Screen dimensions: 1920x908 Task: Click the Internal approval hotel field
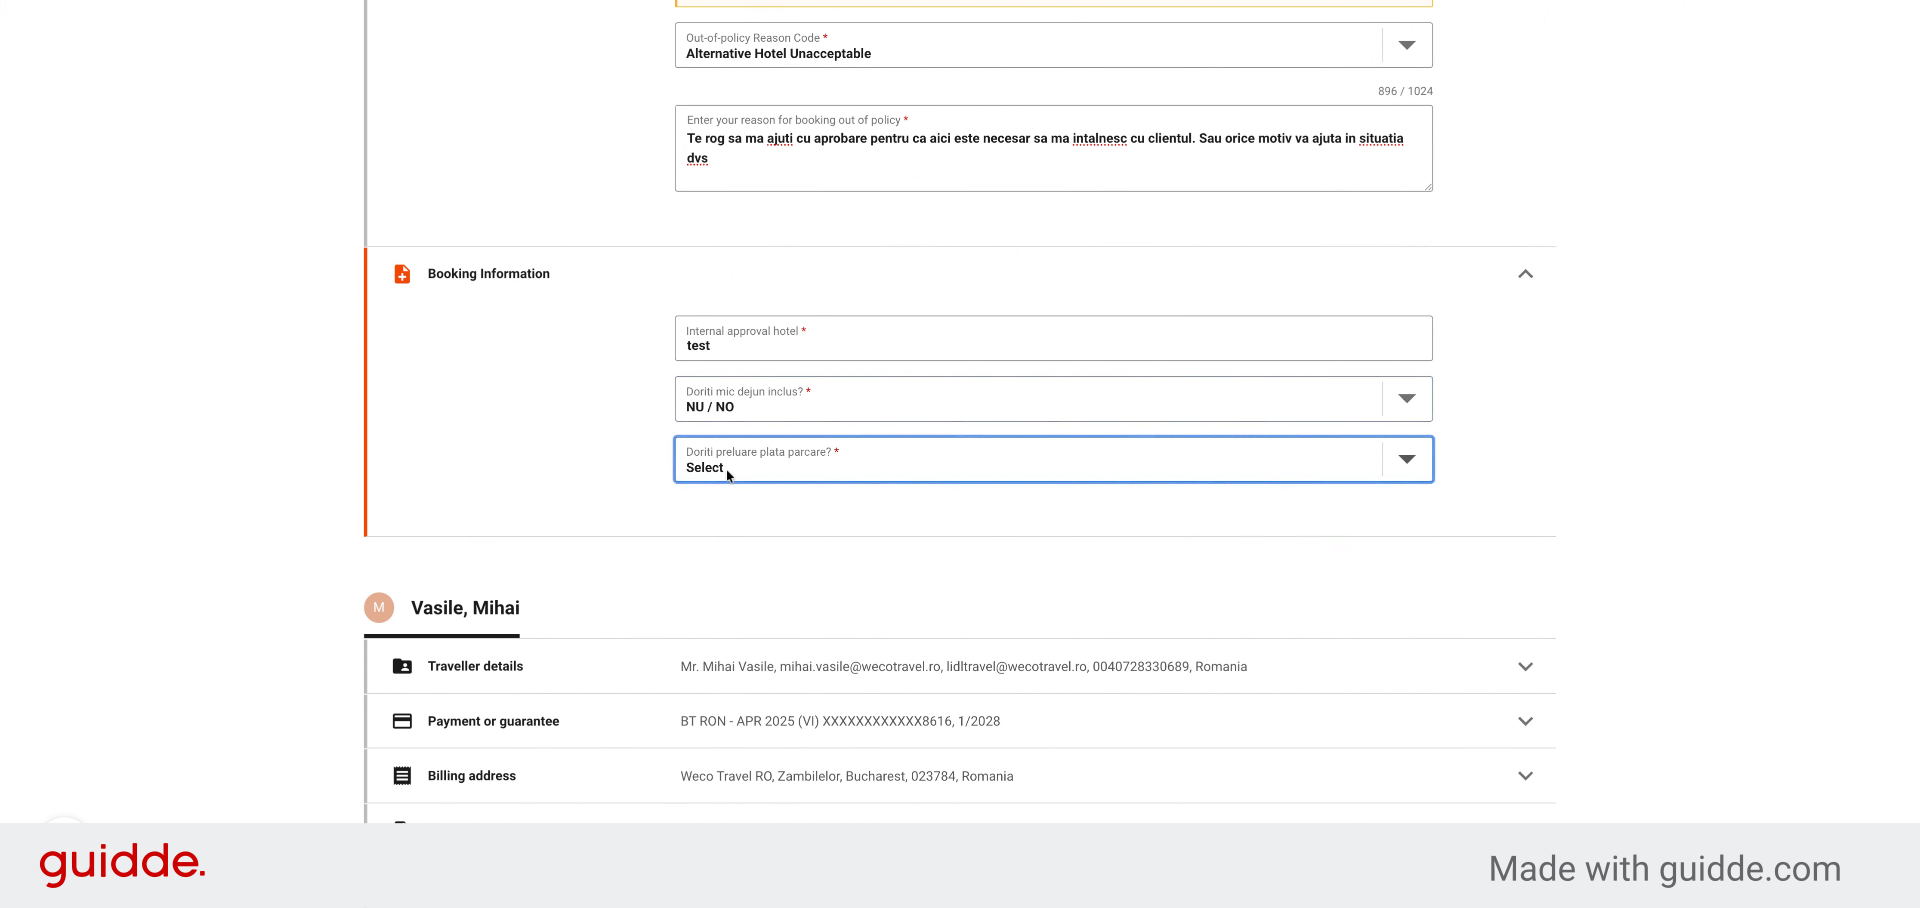point(1053,338)
